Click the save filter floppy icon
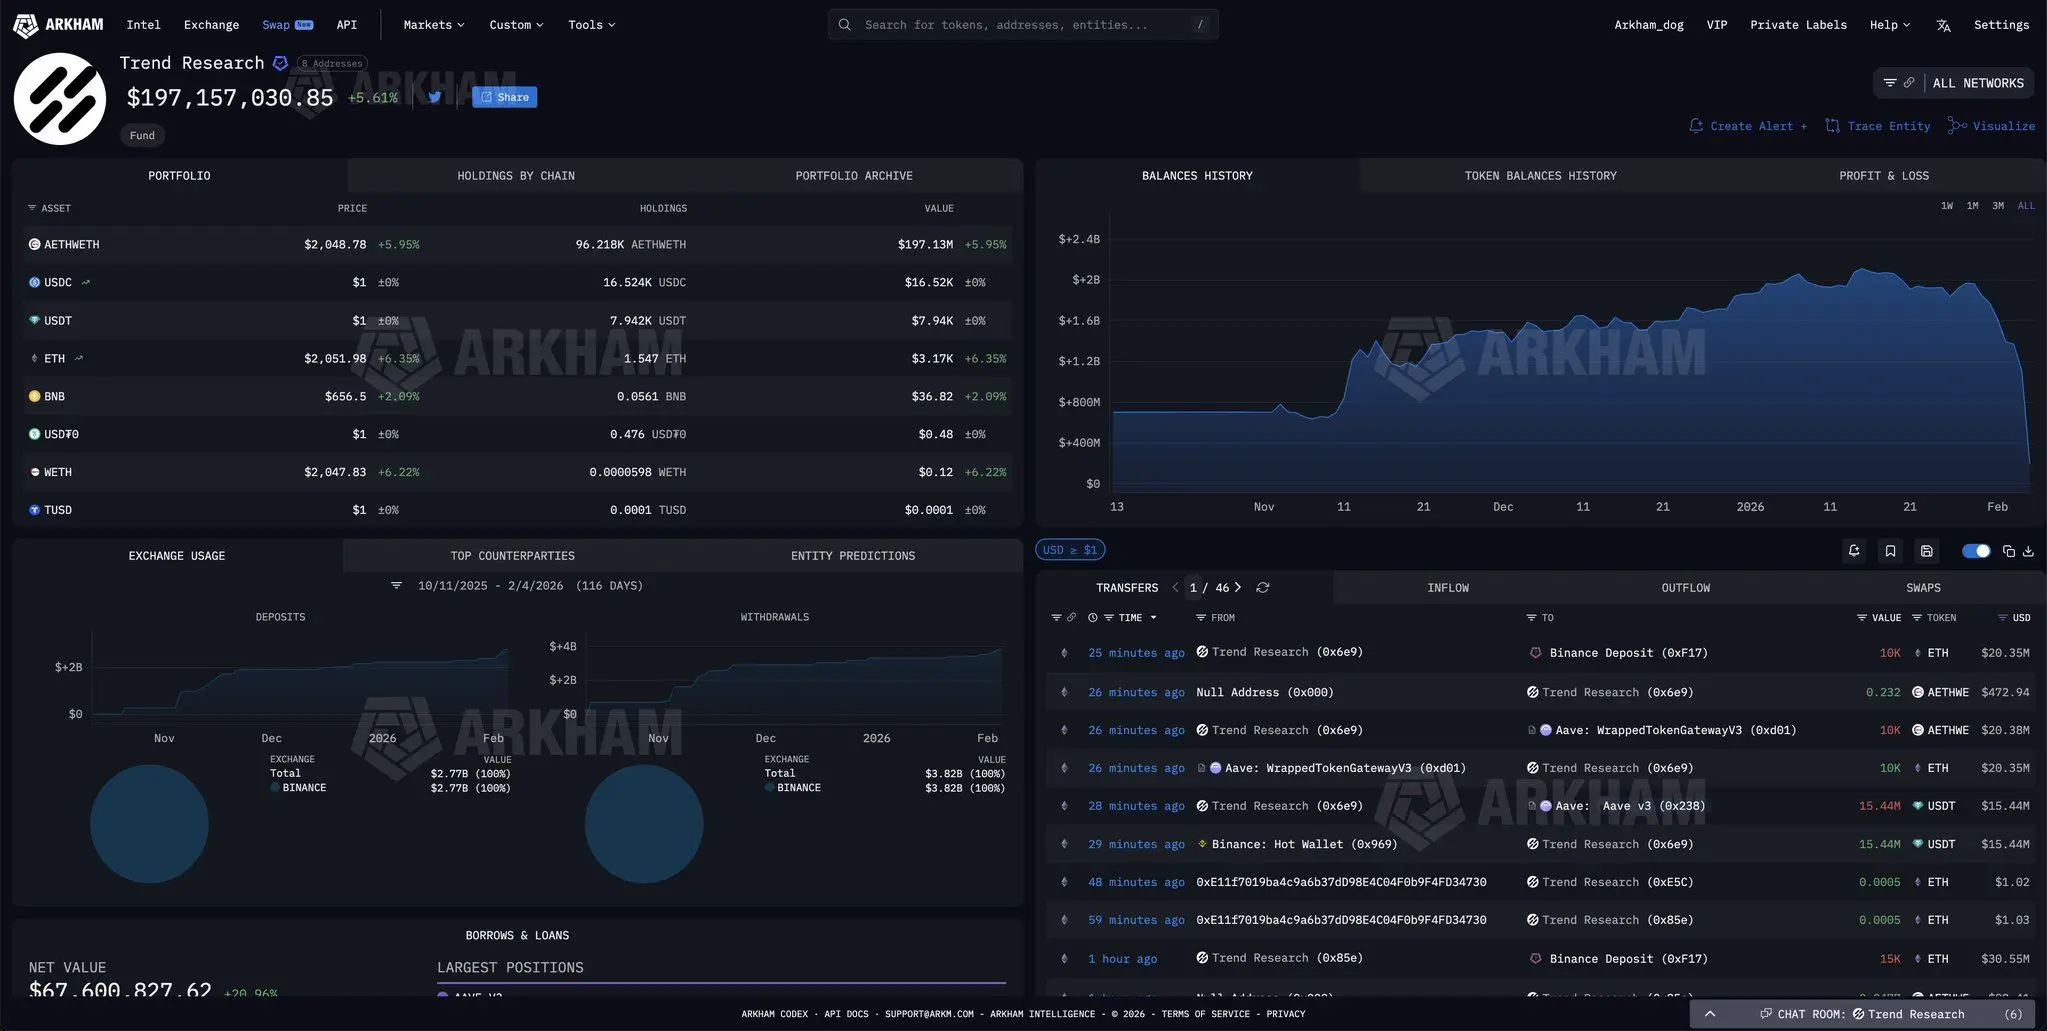Viewport: 2047px width, 1031px height. [x=1926, y=551]
